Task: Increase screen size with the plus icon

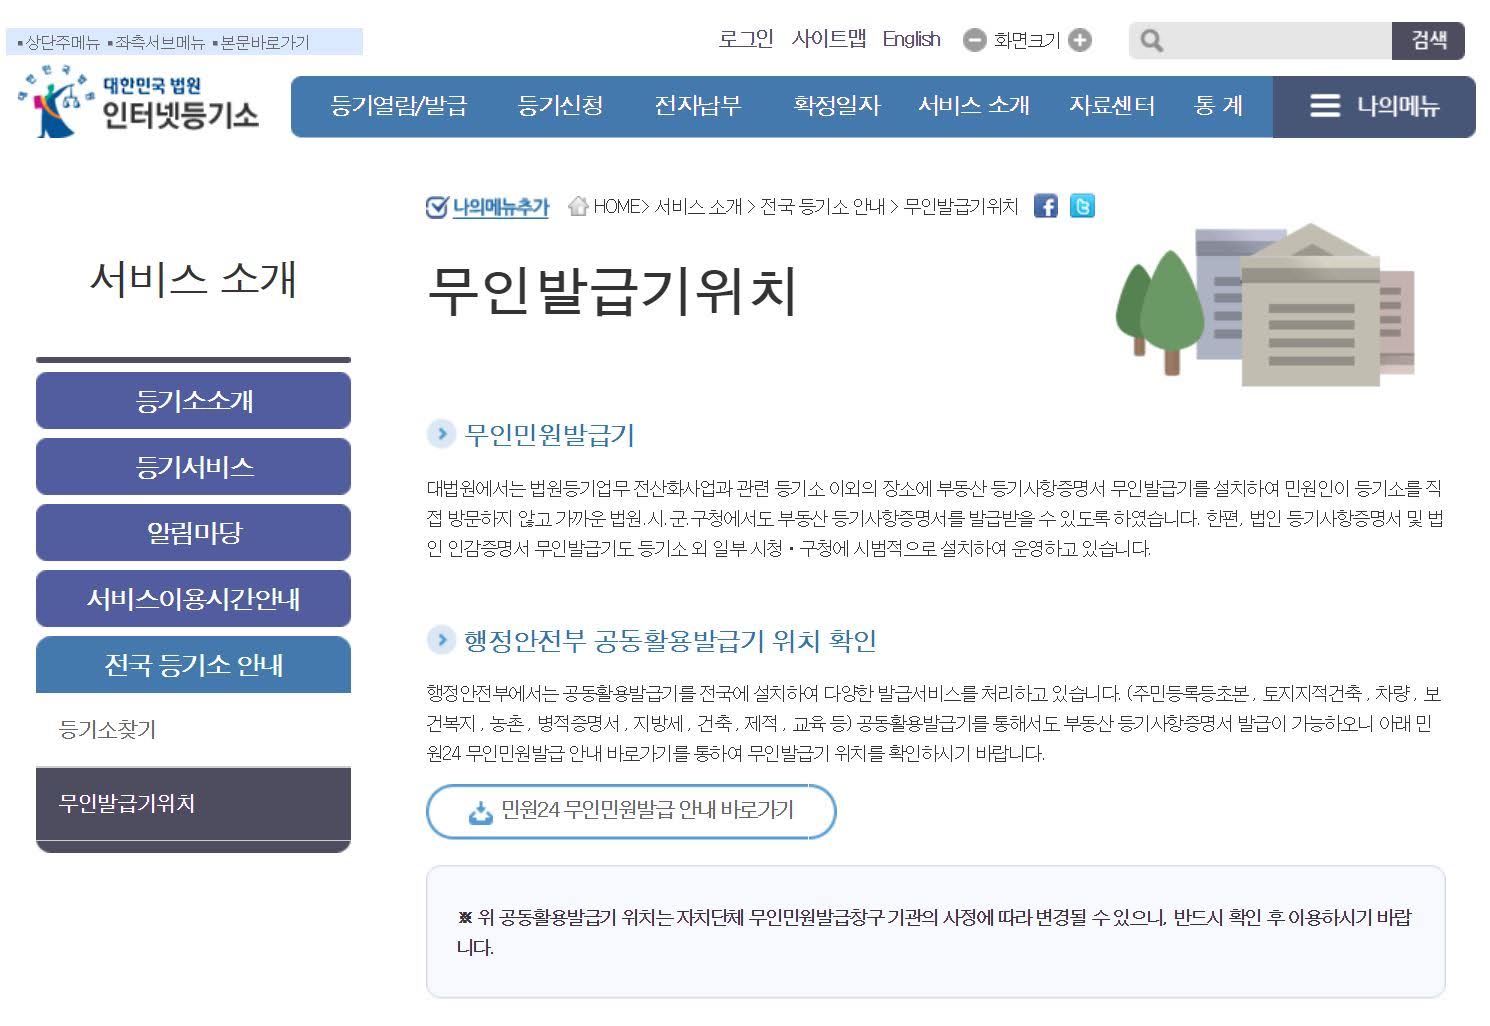Action: (1080, 41)
